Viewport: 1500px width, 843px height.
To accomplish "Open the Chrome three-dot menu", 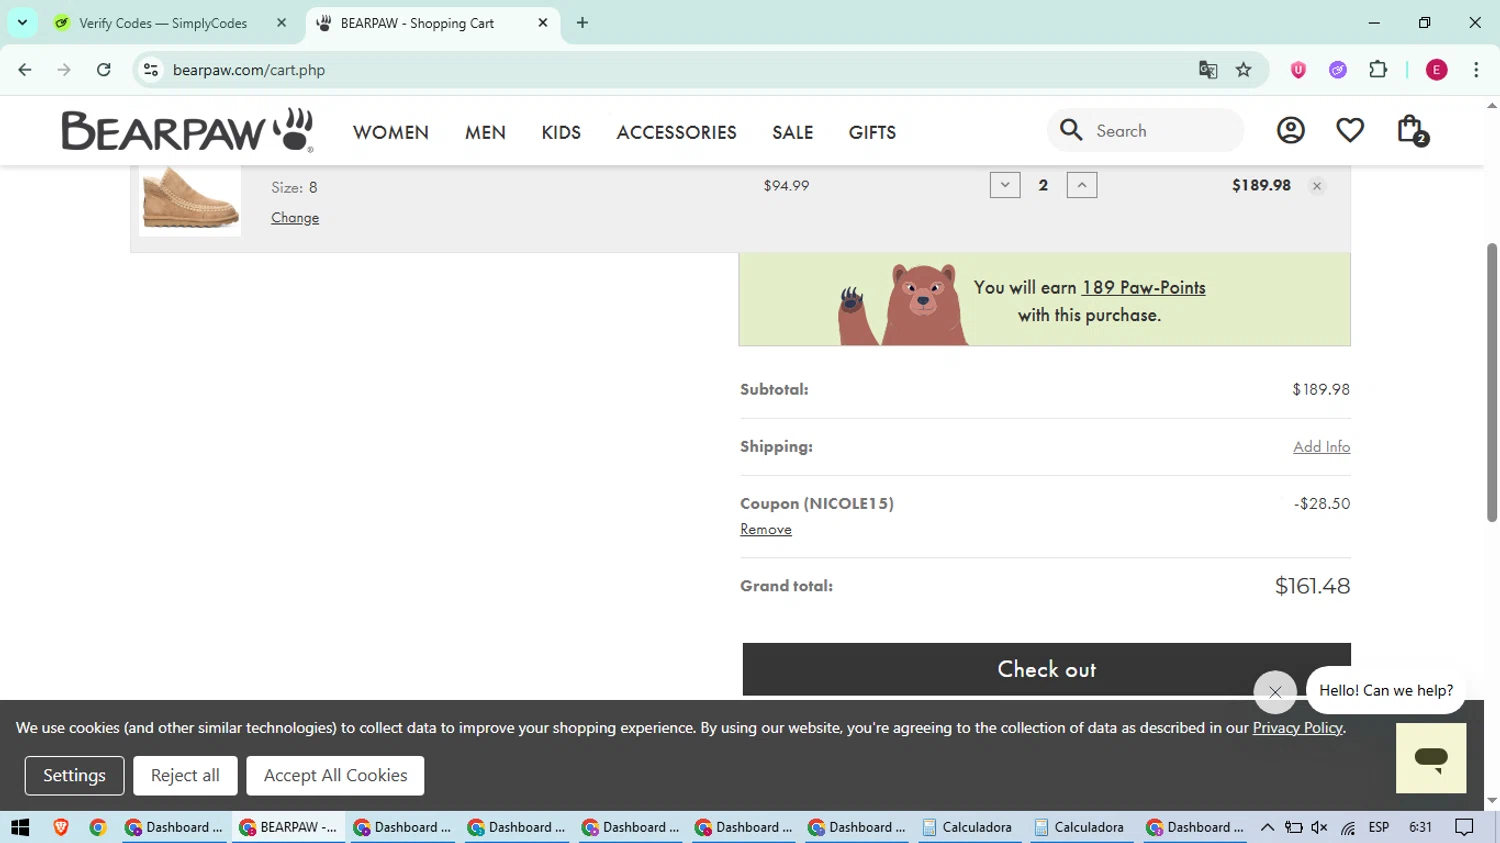I will (x=1476, y=70).
